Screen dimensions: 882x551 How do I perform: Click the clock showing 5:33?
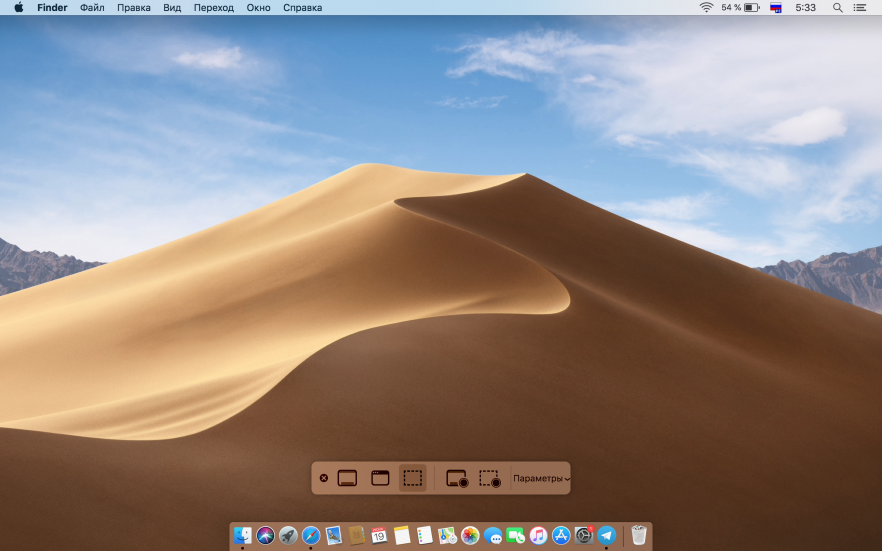806,8
